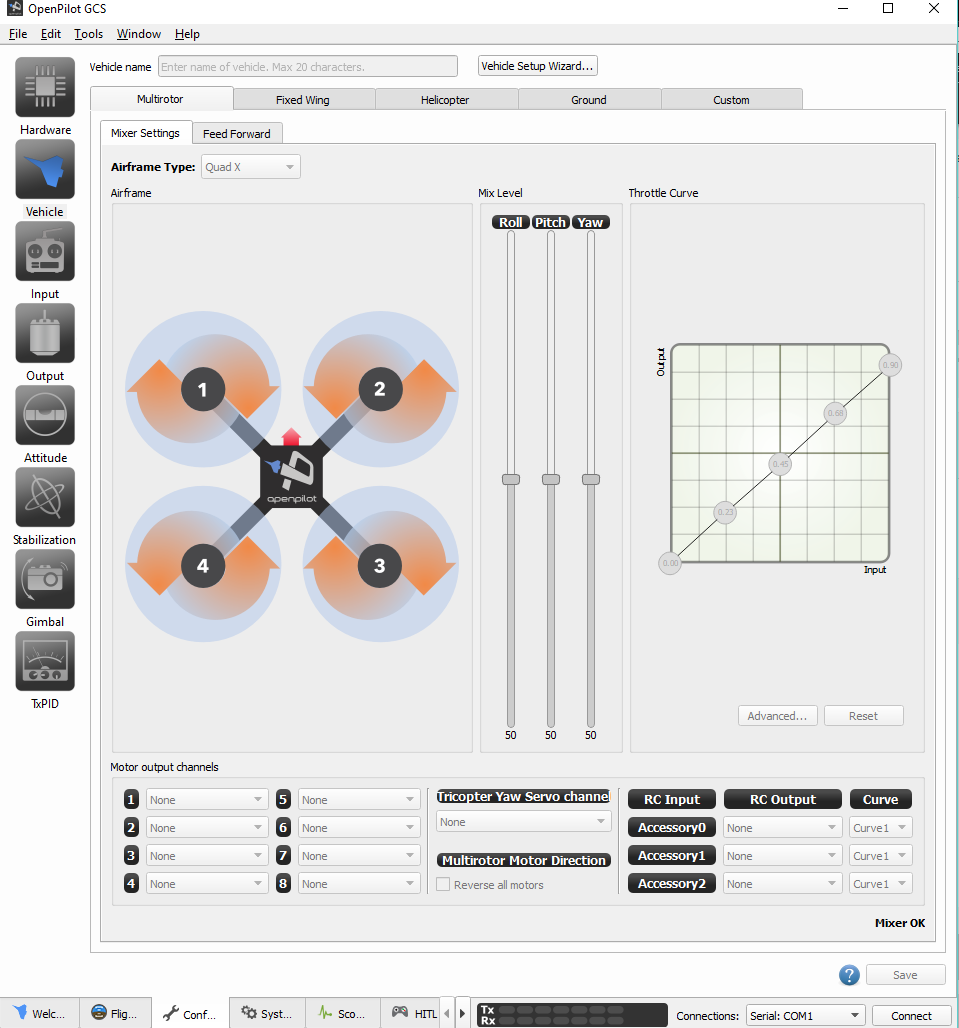This screenshot has height=1028, width=959.
Task: Click the 'Mixer OK' status text
Action: (900, 923)
